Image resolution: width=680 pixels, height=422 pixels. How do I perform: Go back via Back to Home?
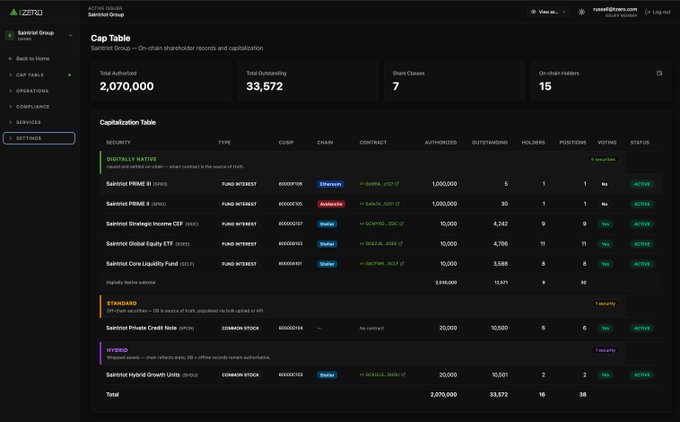(x=29, y=59)
